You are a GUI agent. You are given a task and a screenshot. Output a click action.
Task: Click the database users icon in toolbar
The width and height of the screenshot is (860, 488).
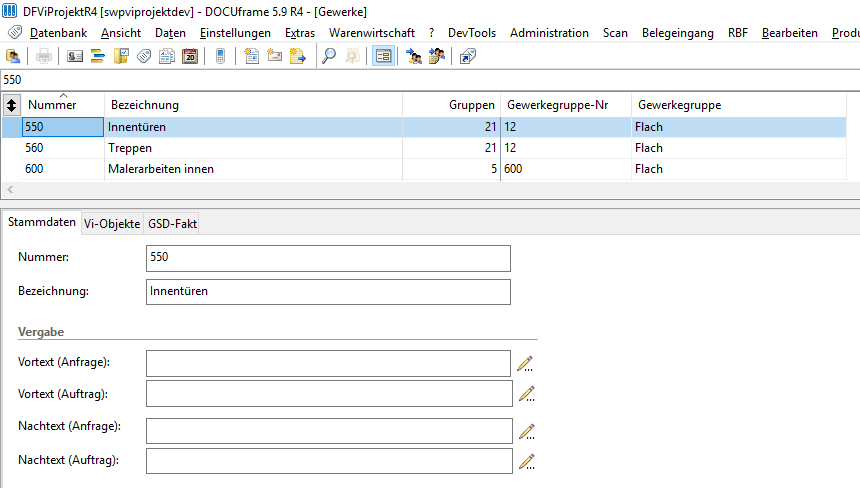tap(13, 56)
